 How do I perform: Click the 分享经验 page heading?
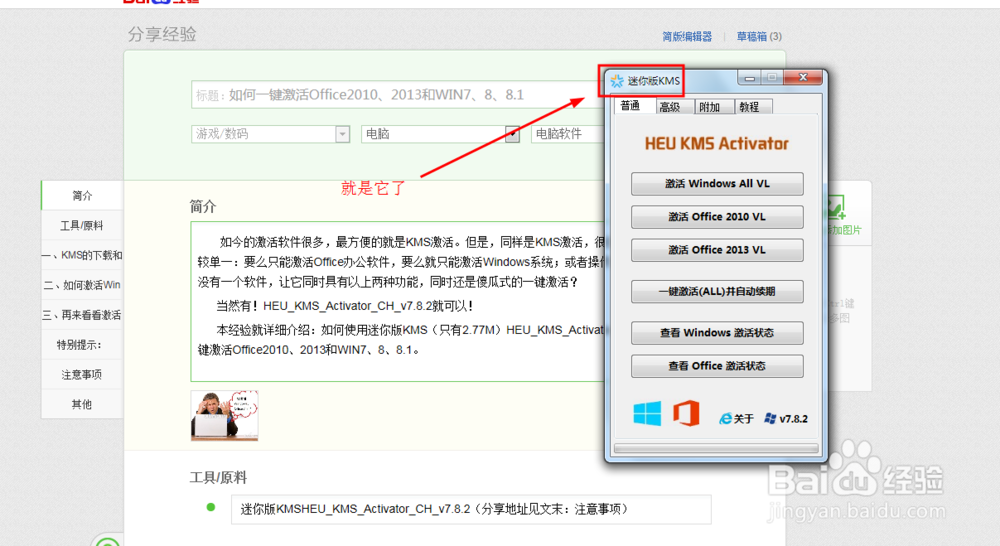(x=162, y=34)
